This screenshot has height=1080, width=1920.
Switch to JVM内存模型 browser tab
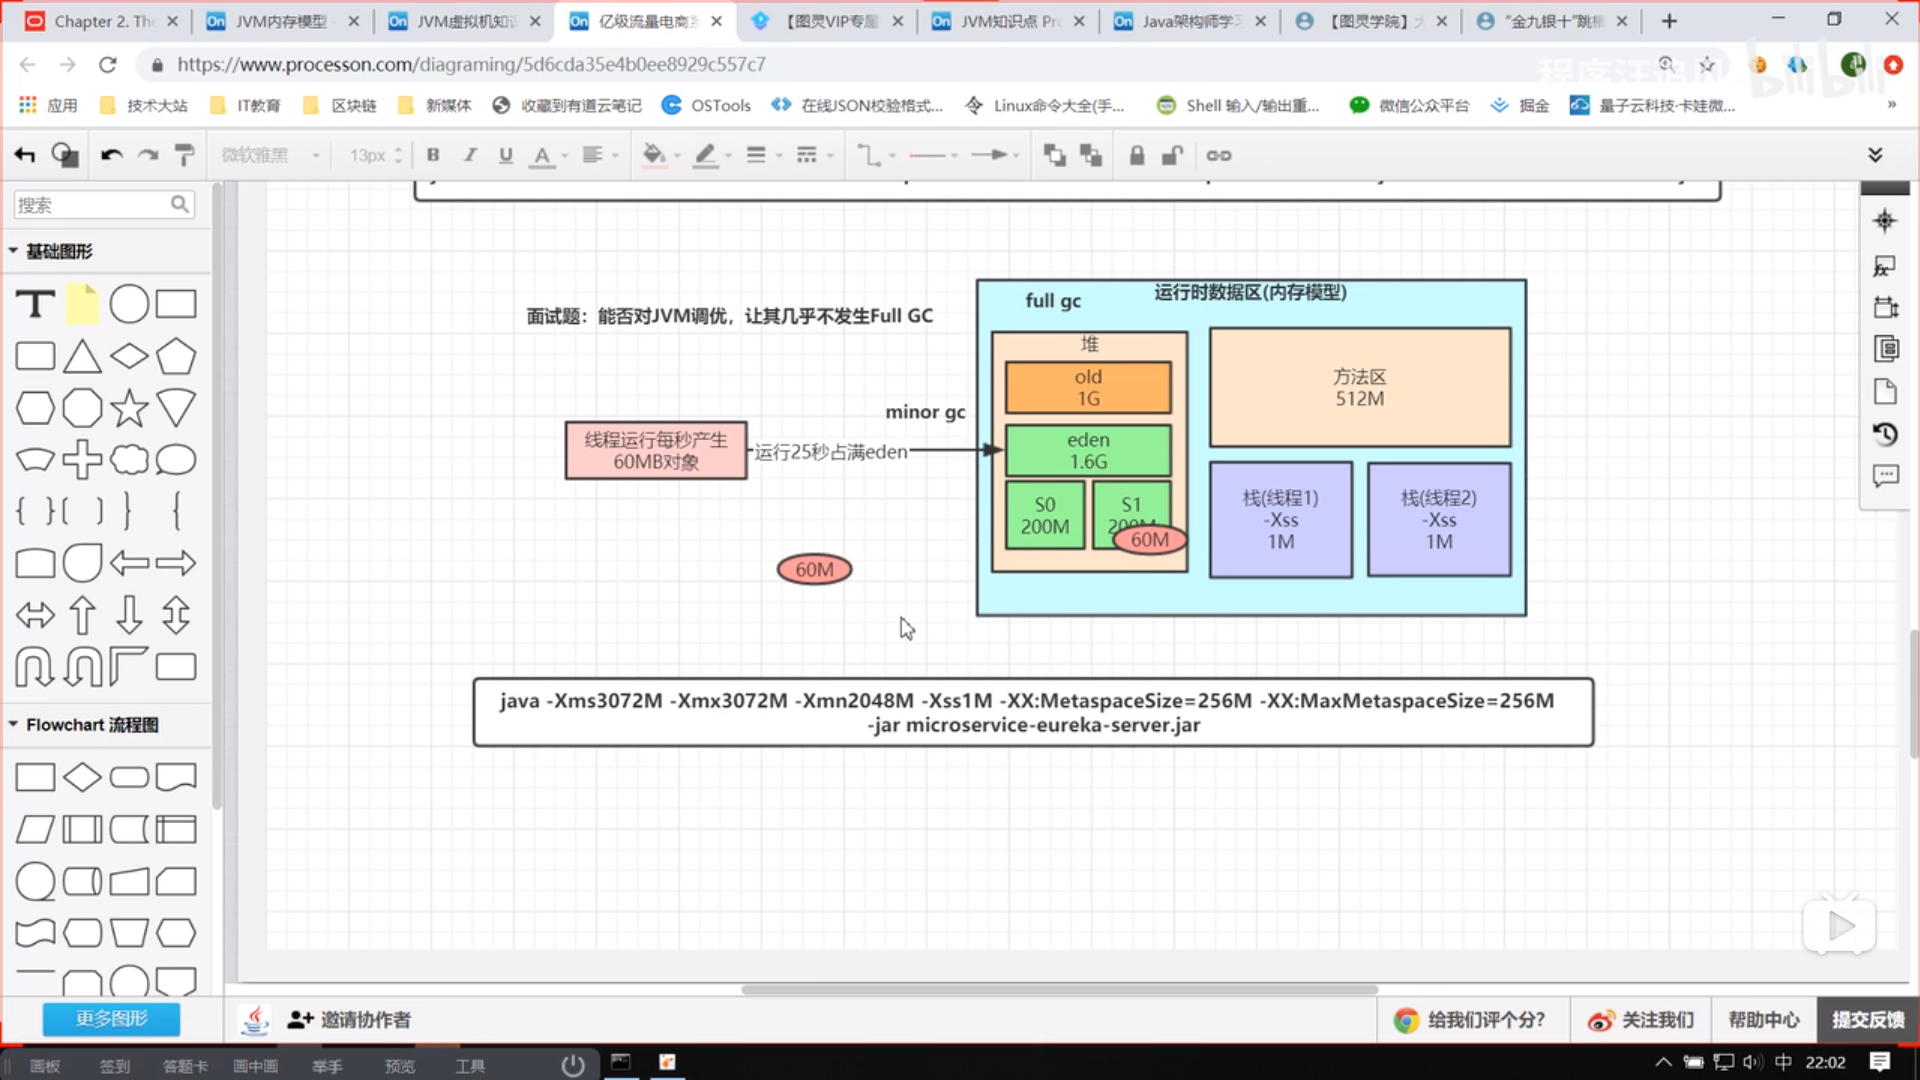point(282,21)
